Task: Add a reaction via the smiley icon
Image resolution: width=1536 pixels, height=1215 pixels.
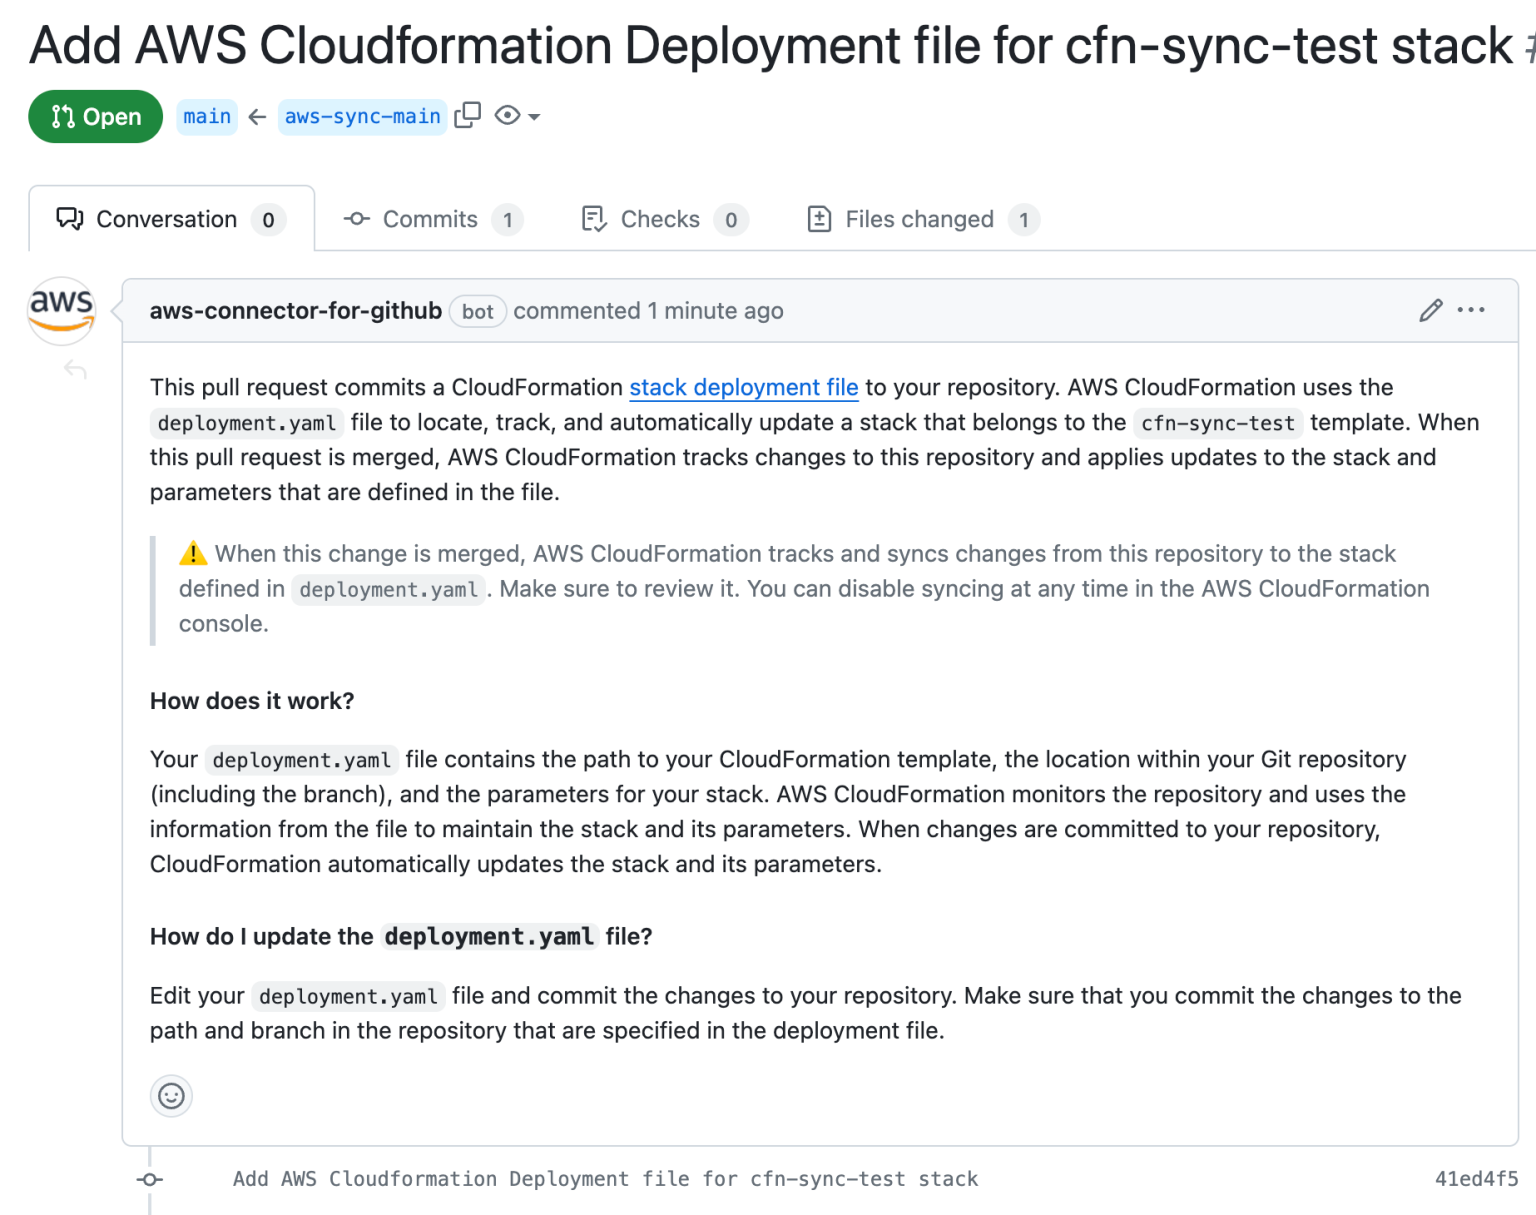Action: pyautogui.click(x=171, y=1096)
